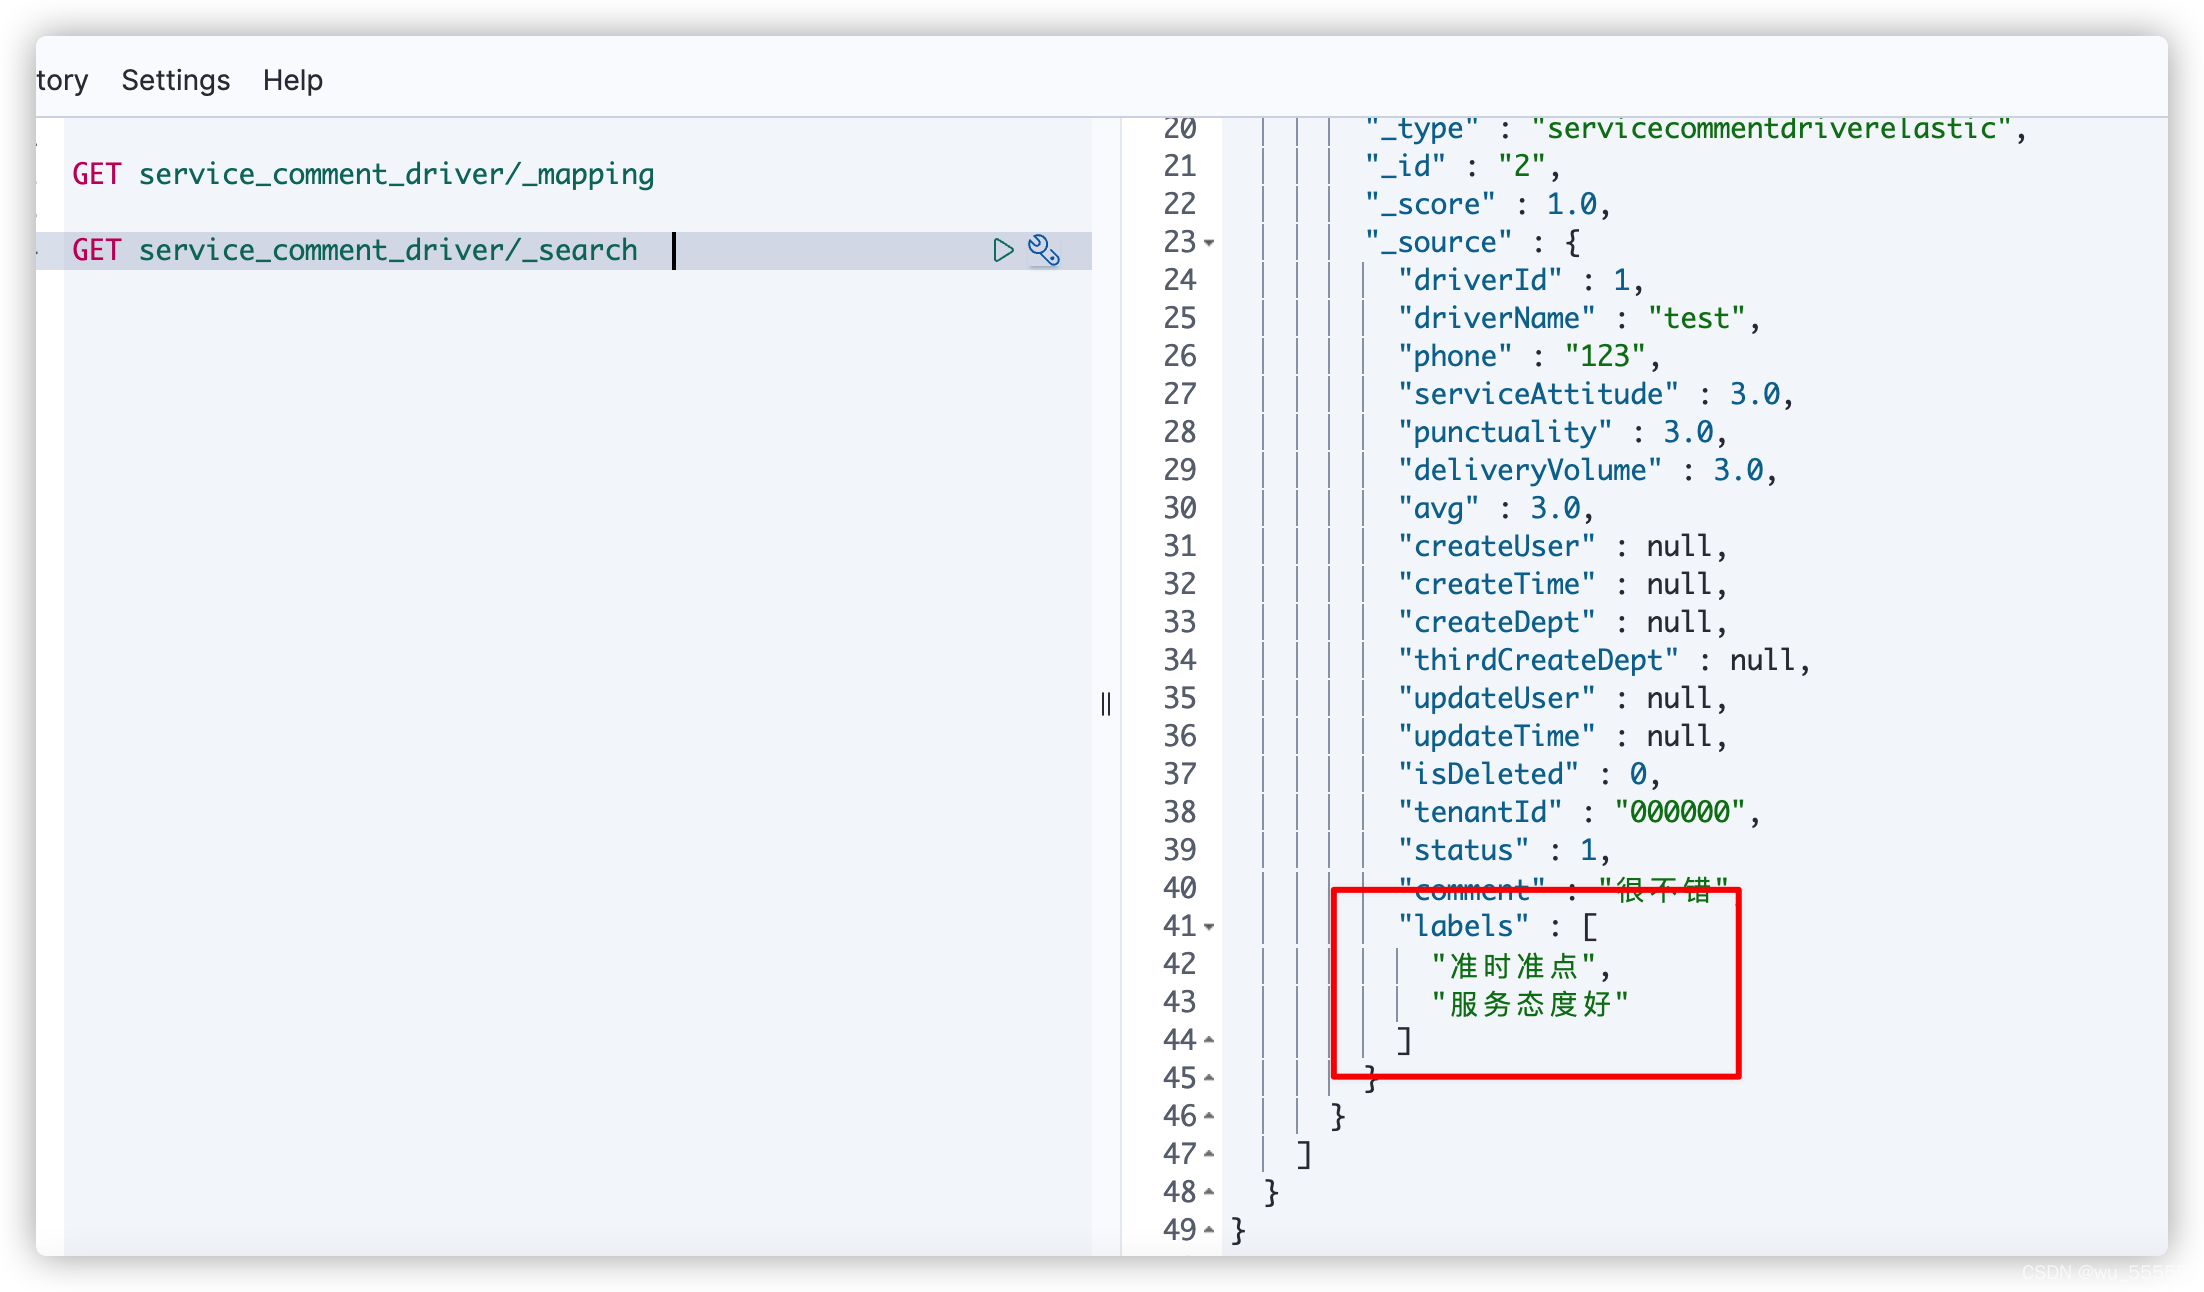Open the wrench request options menu

point(1044,250)
